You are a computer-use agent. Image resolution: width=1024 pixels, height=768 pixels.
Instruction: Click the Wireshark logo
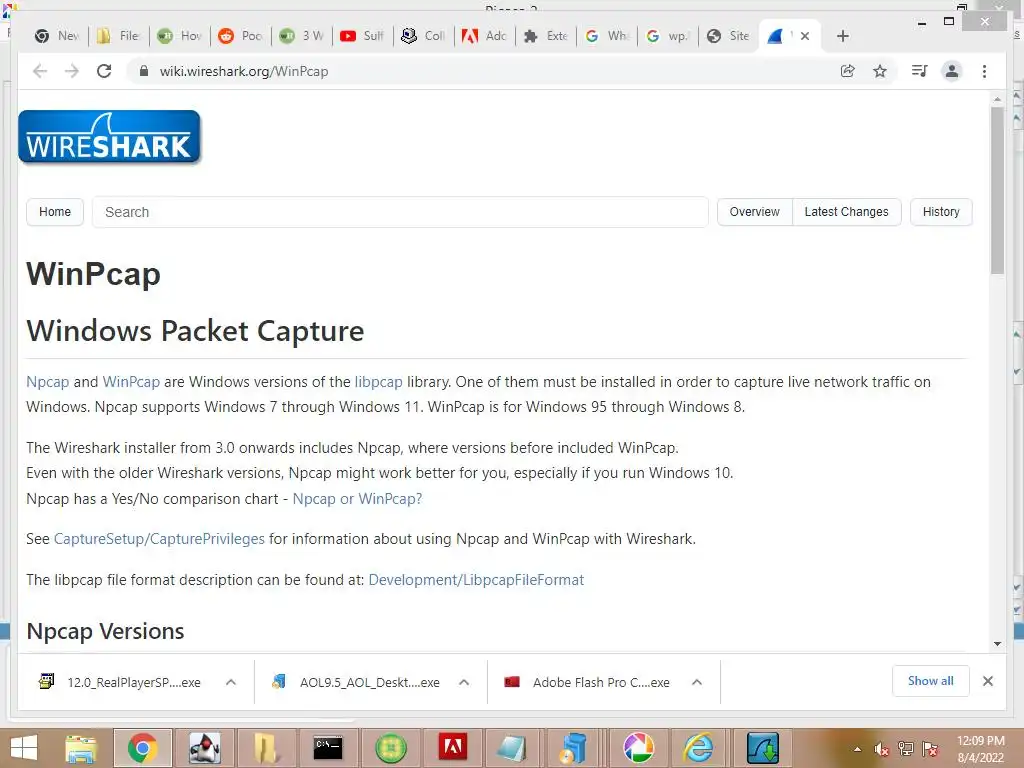pos(110,136)
